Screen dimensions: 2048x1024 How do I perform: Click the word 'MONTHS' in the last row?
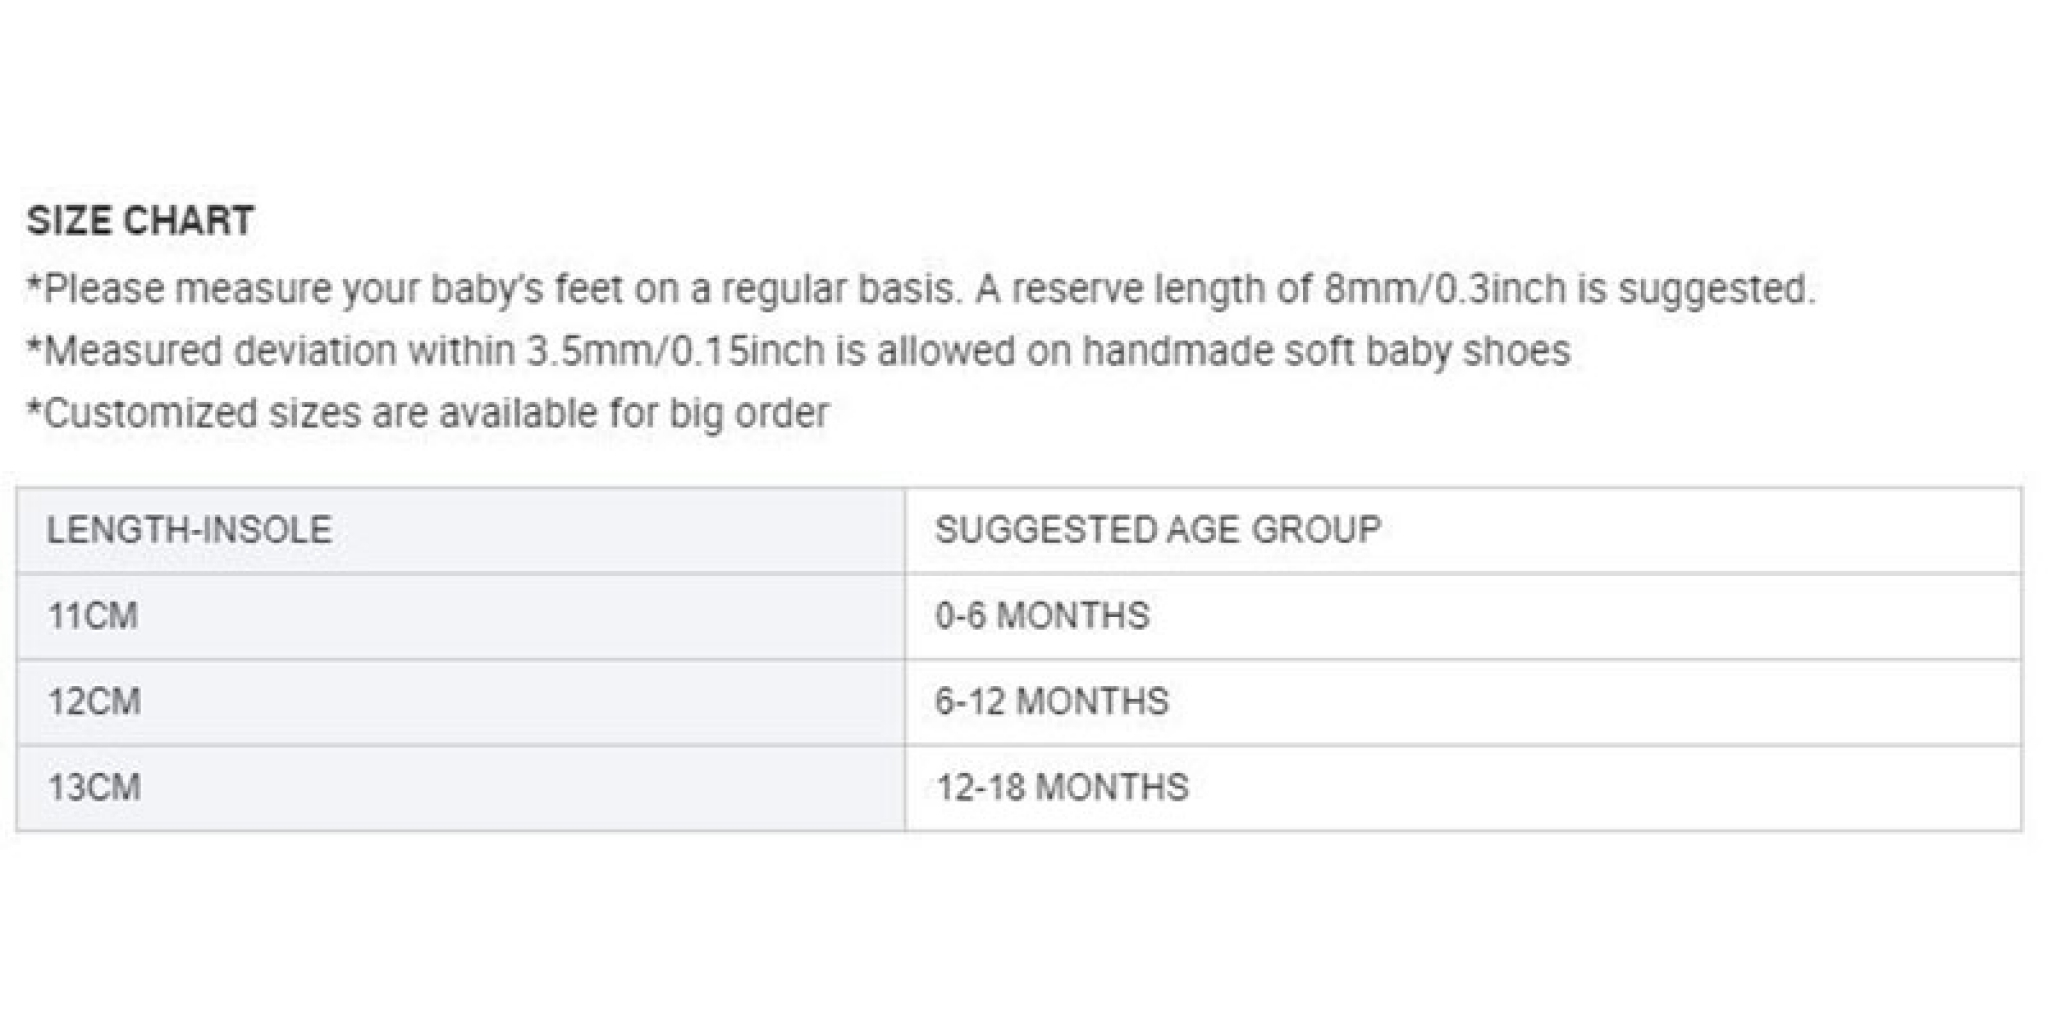click(1112, 788)
